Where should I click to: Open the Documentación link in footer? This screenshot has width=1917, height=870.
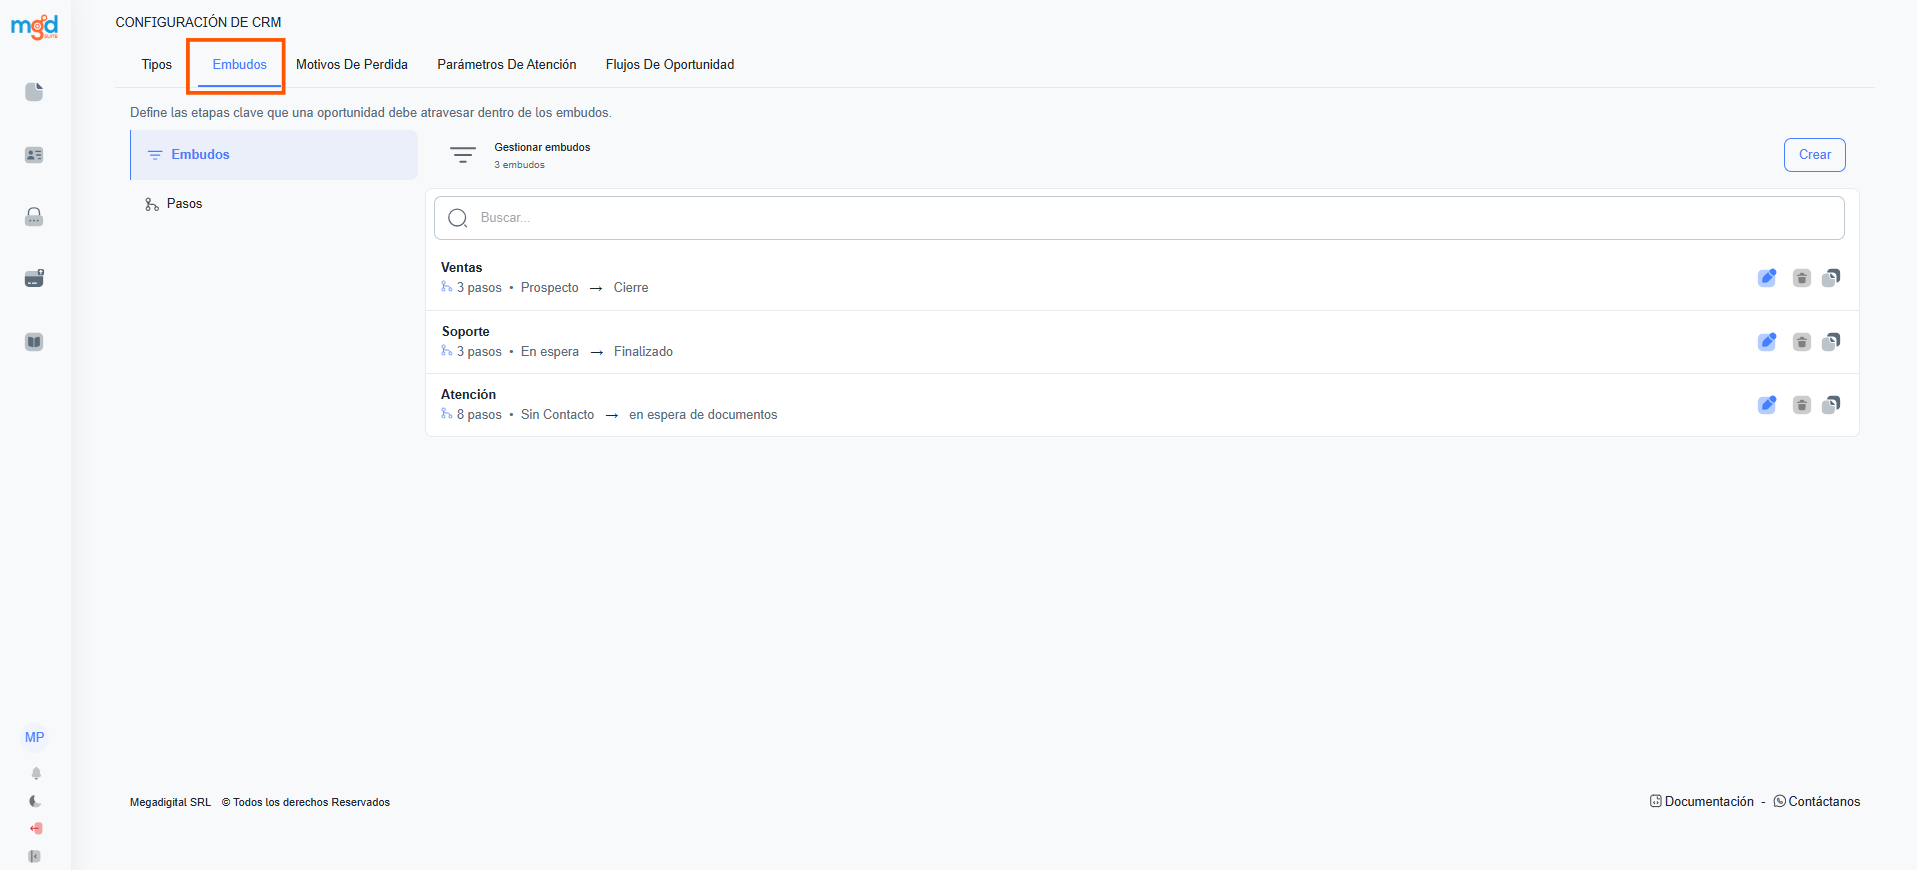click(x=1708, y=802)
